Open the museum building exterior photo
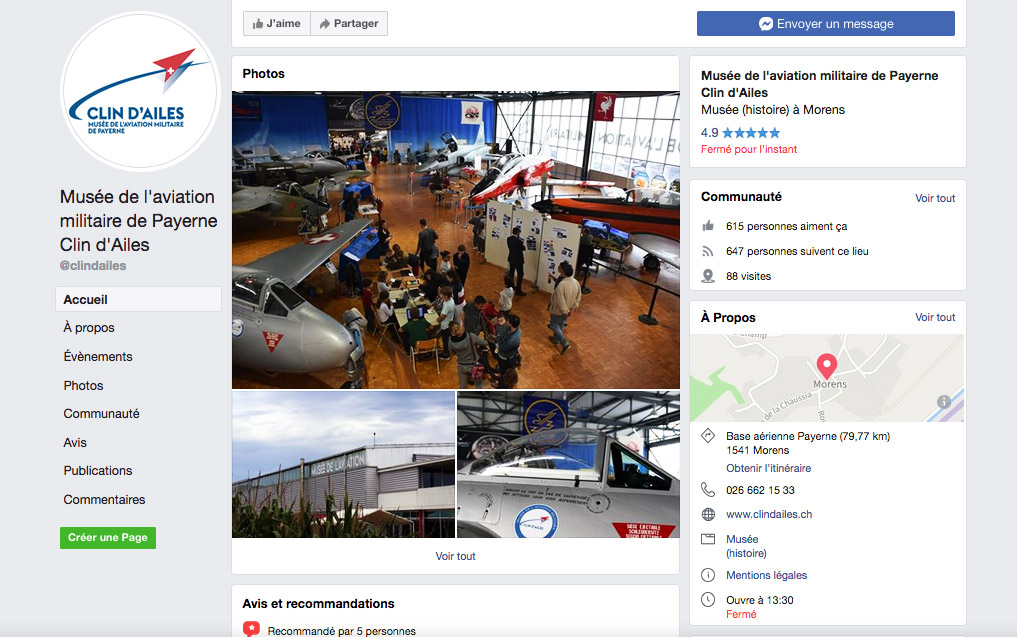Screen dimensions: 1017x637 coord(343,464)
